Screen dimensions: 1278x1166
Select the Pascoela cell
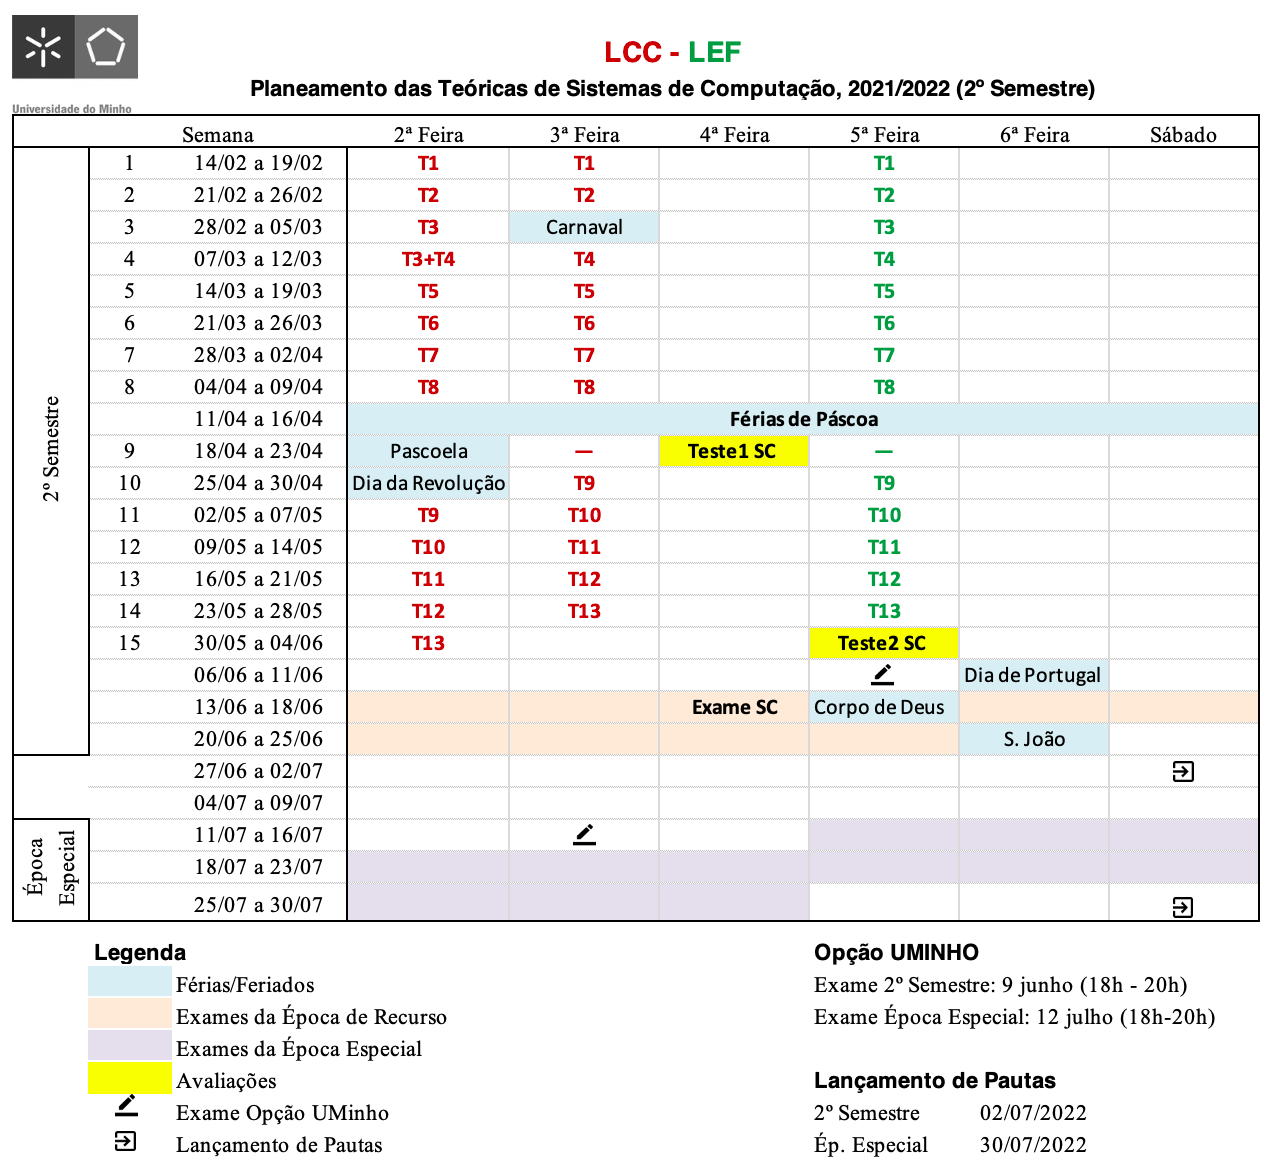[429, 451]
